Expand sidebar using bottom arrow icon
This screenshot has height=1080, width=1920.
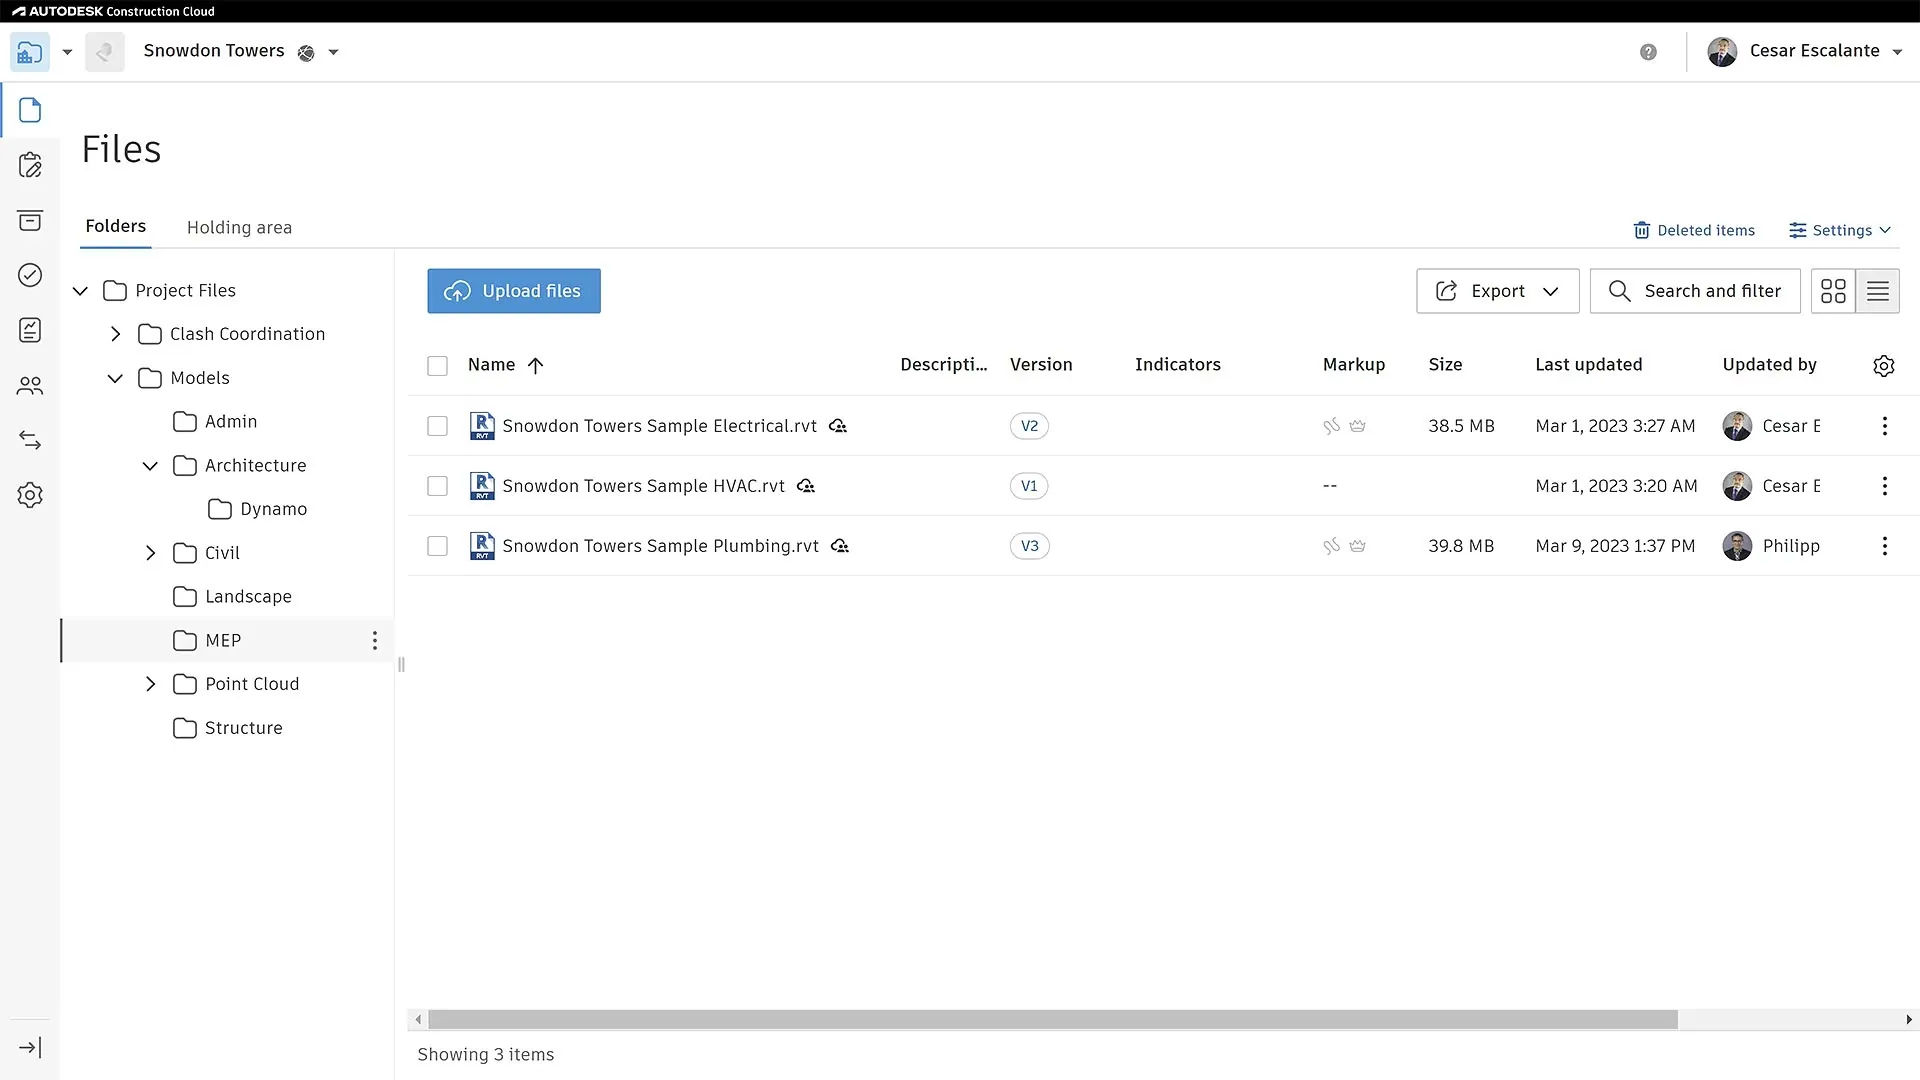click(30, 1047)
